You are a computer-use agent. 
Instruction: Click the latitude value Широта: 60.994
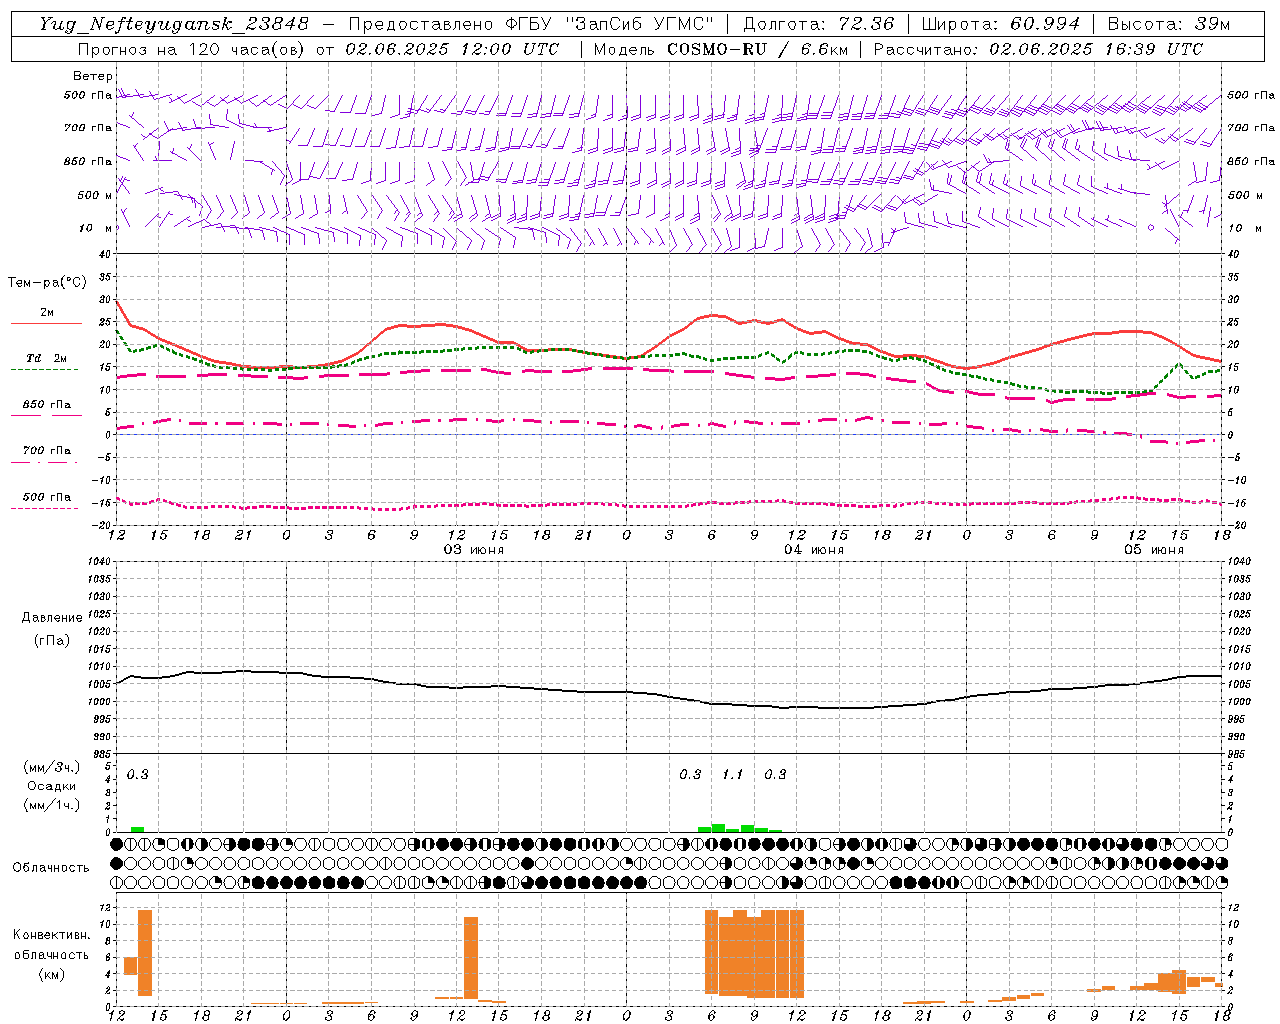tap(1000, 24)
